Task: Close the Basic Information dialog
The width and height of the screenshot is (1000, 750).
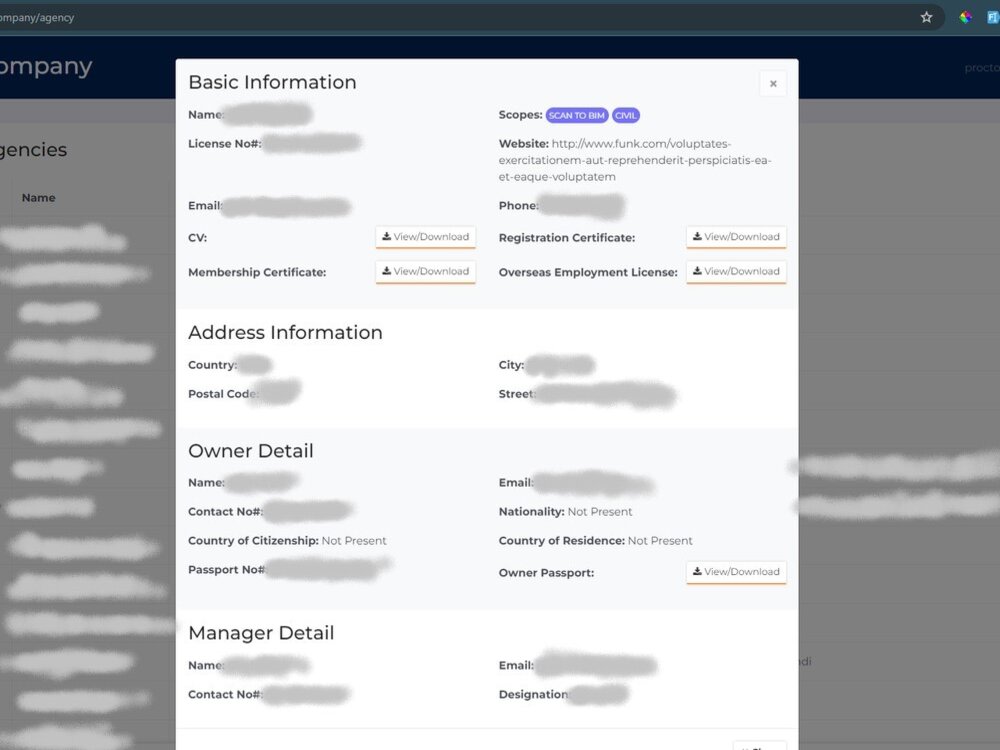Action: click(772, 83)
